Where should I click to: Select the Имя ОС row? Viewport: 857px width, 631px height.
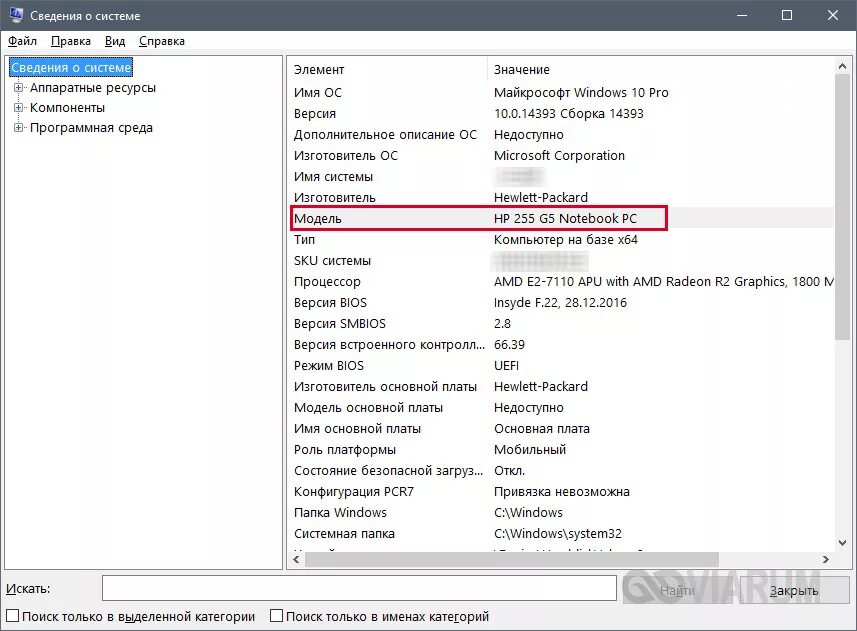561,92
